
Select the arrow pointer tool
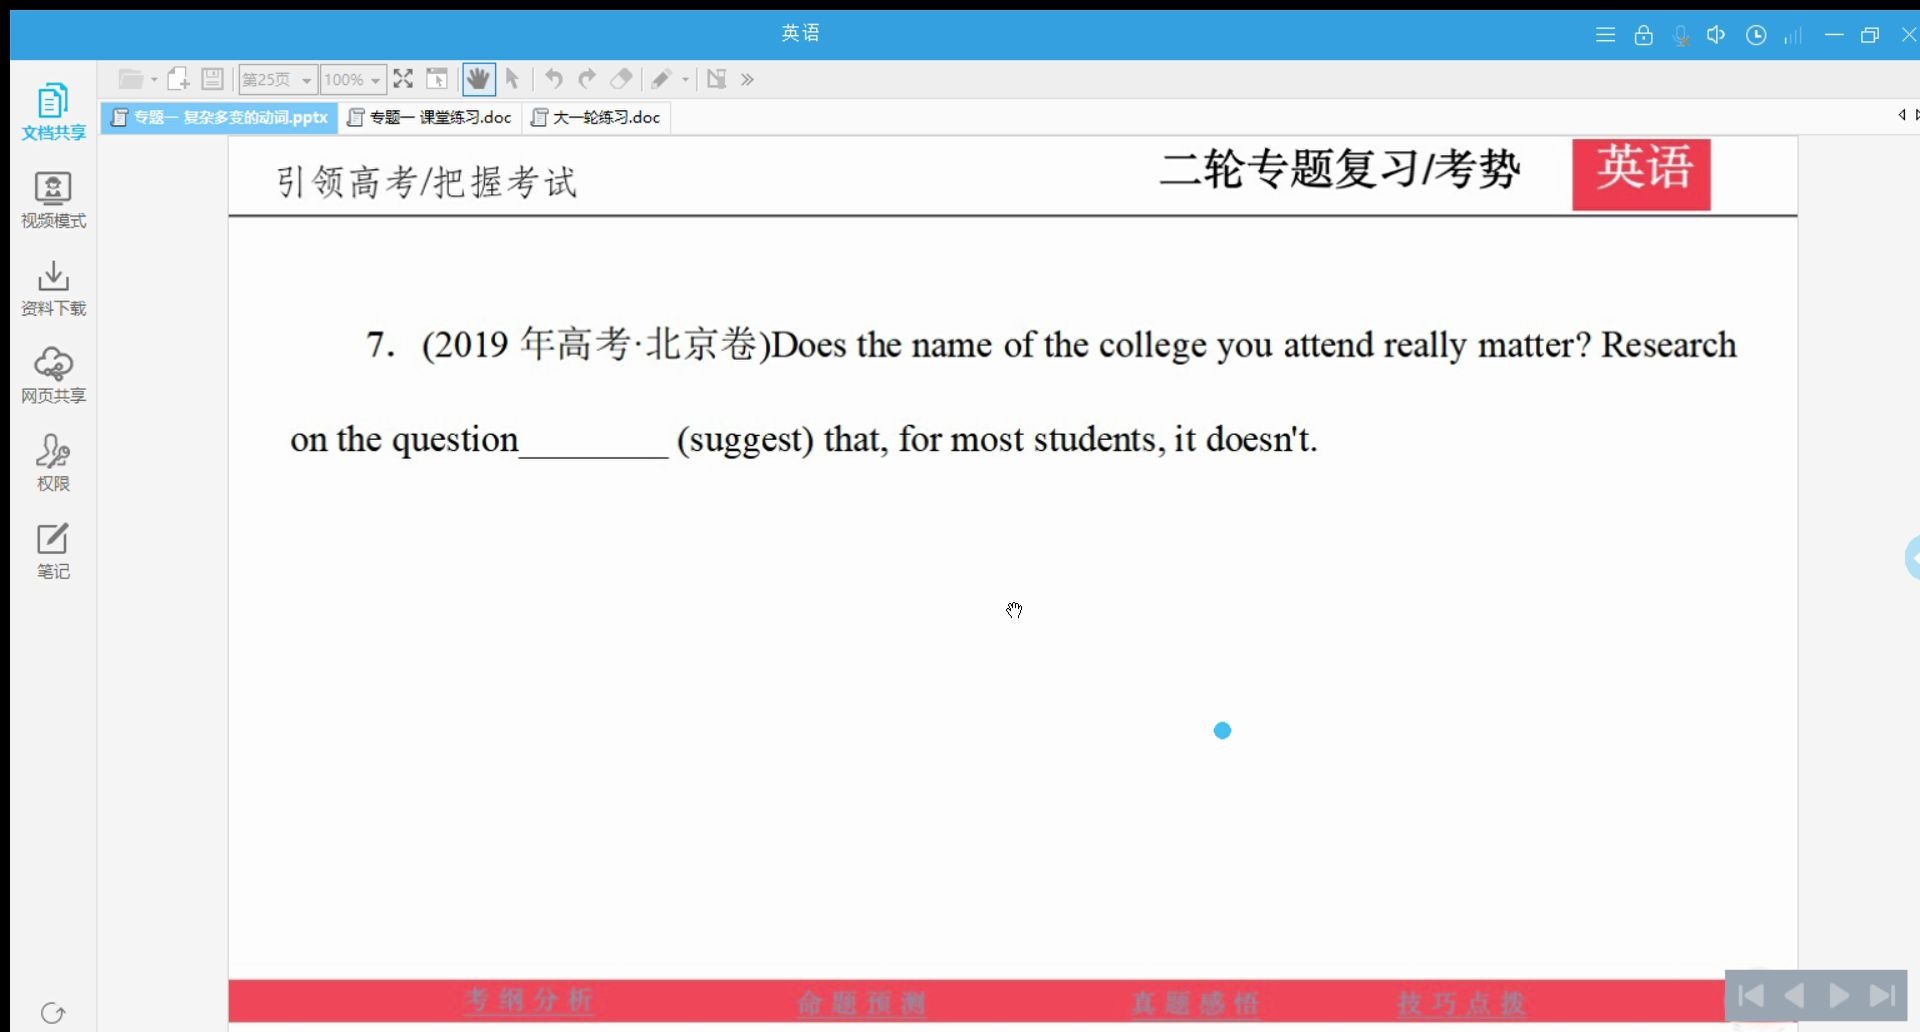[512, 79]
